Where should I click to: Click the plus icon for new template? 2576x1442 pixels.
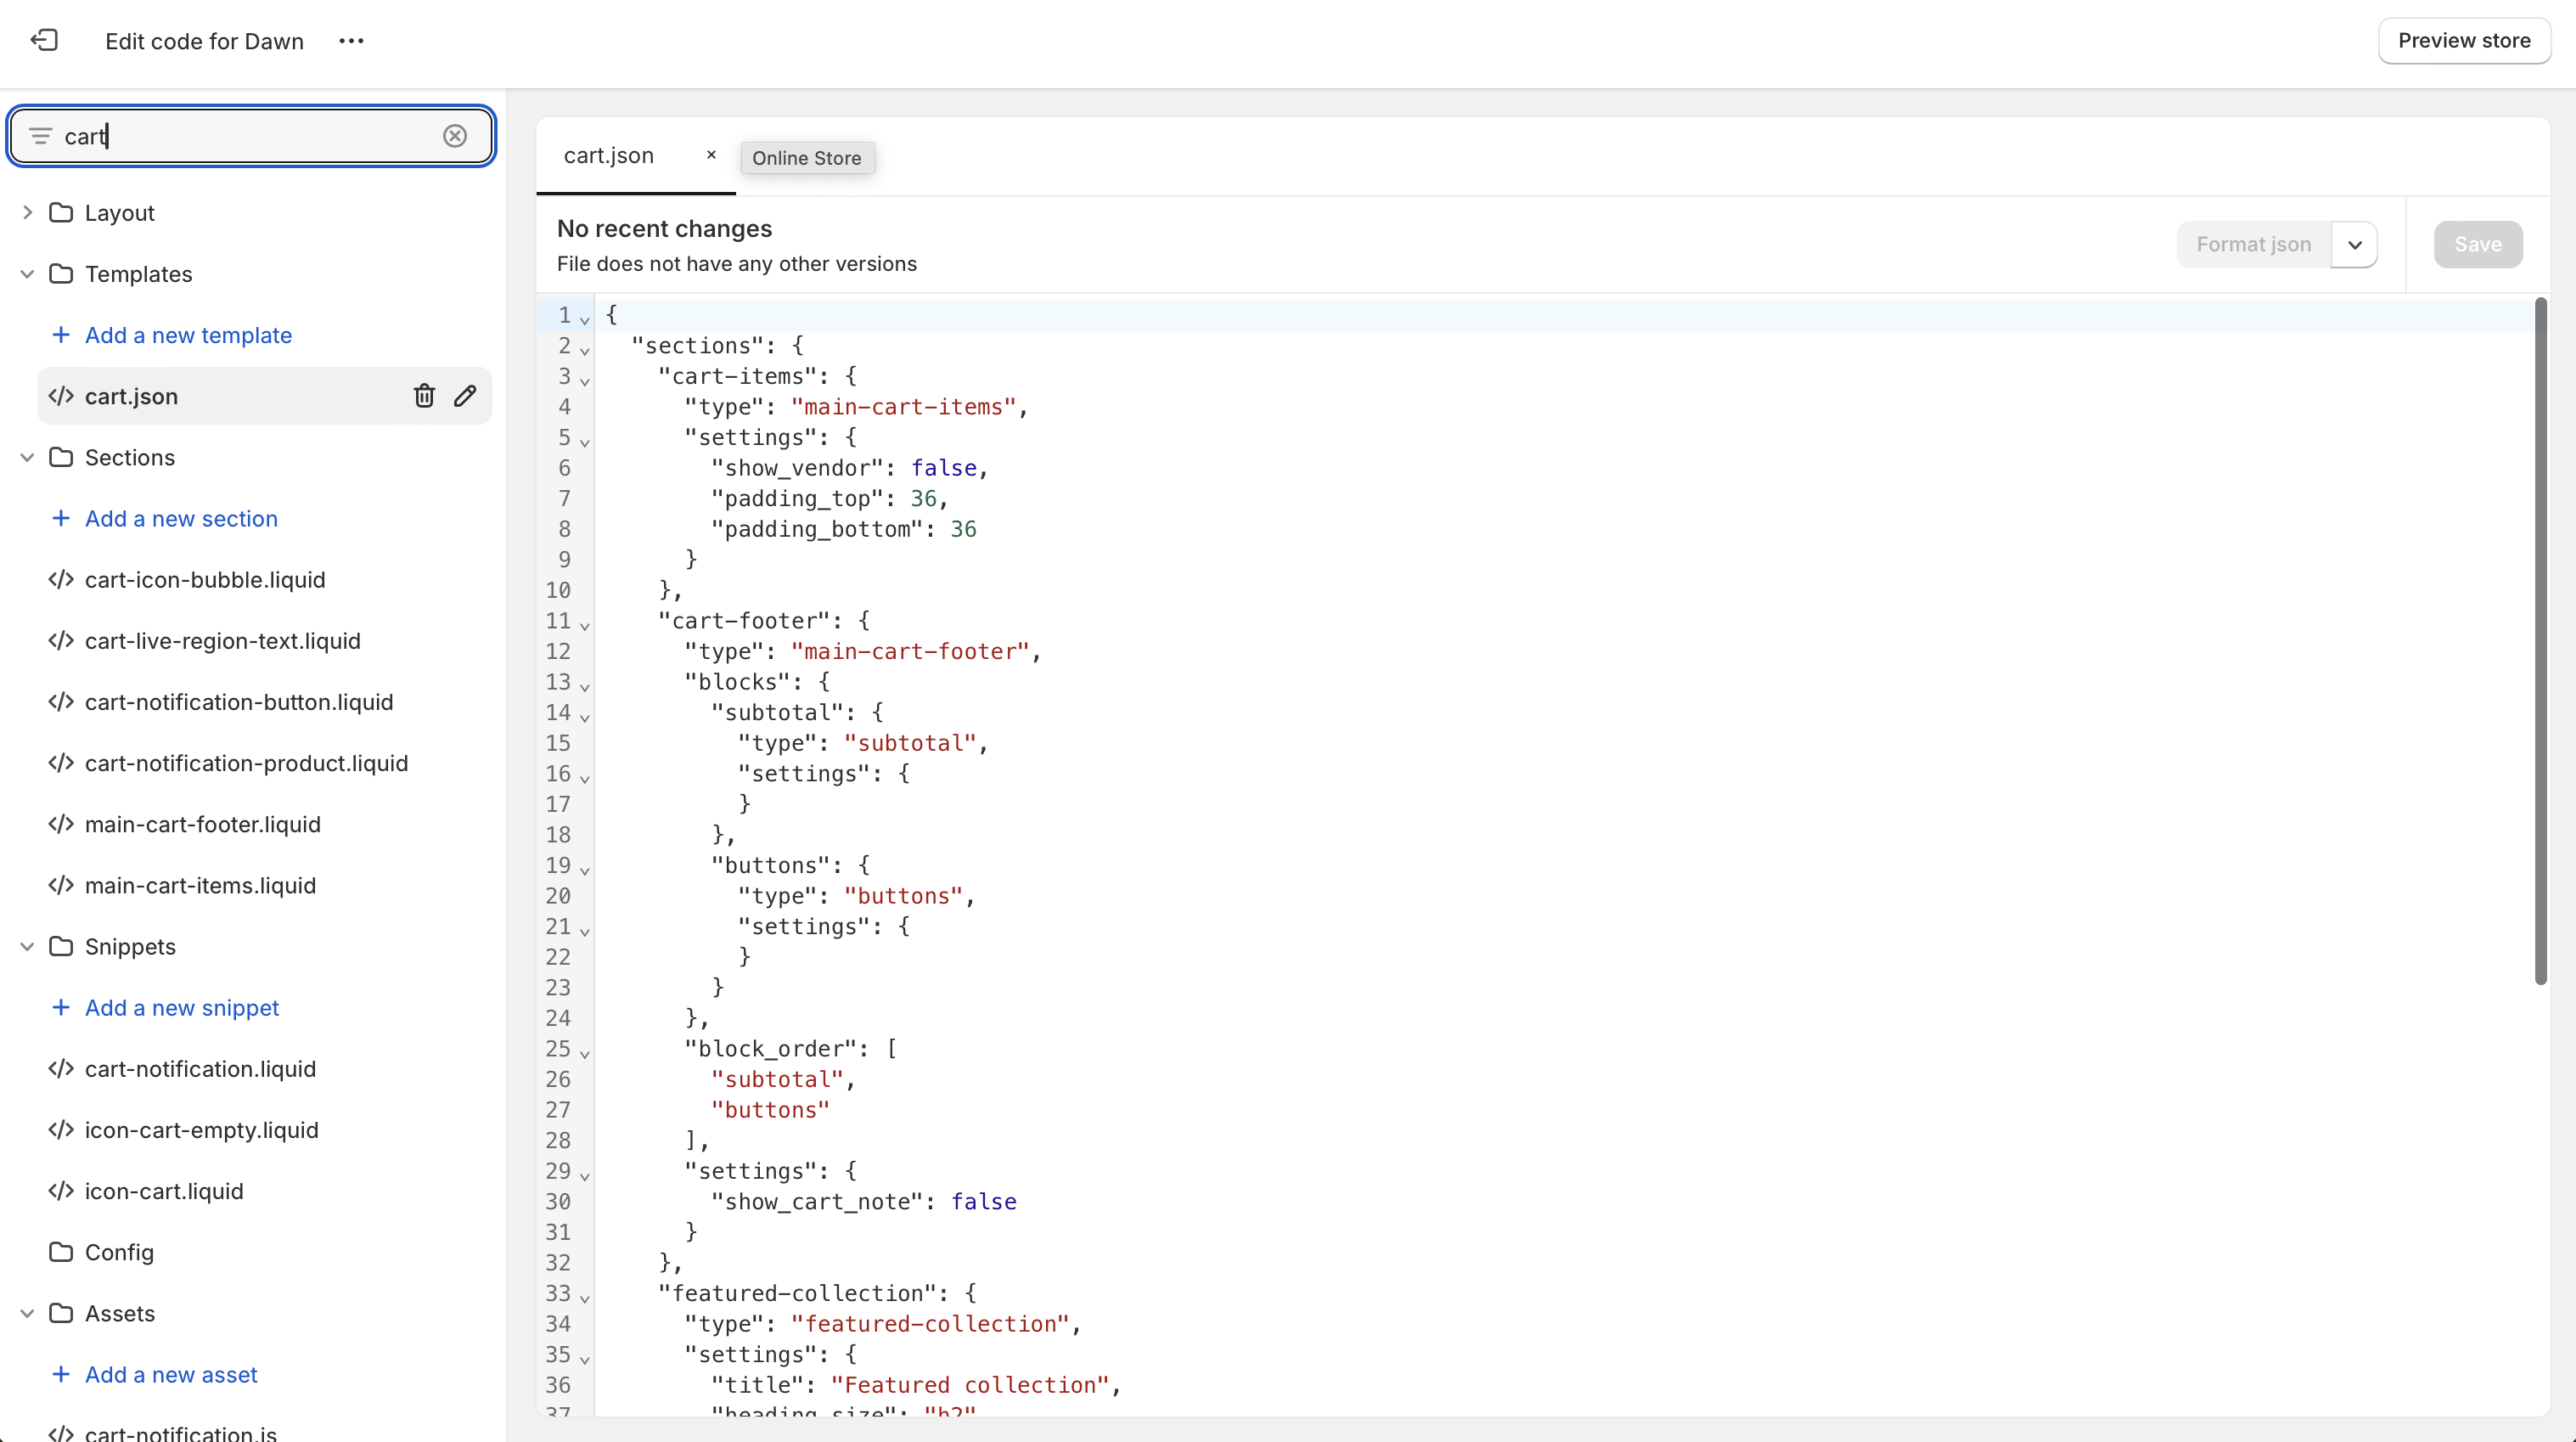click(61, 335)
